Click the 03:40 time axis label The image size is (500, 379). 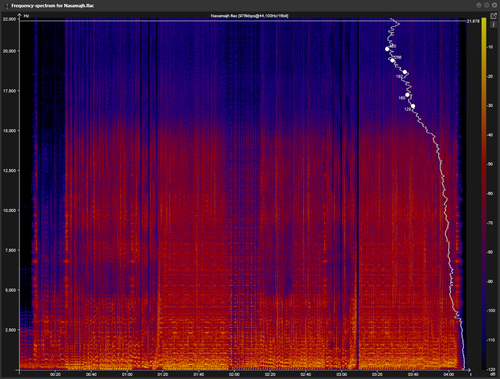(x=413, y=375)
